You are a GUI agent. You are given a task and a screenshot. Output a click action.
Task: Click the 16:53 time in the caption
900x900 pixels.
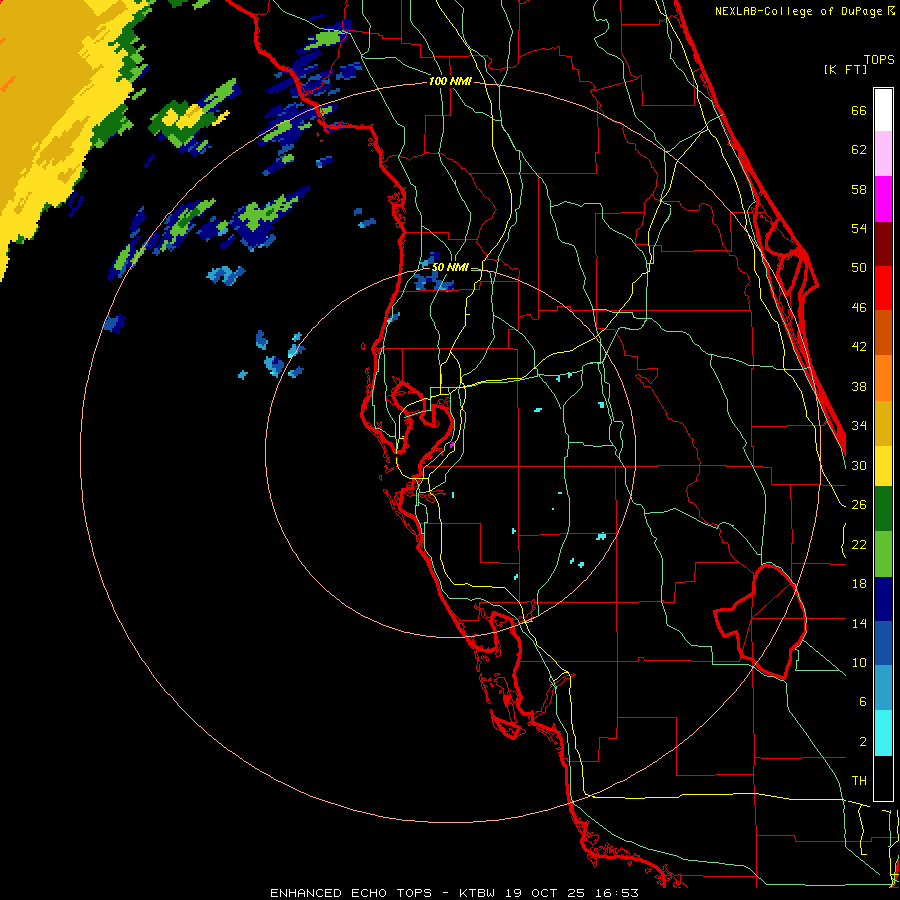617,893
